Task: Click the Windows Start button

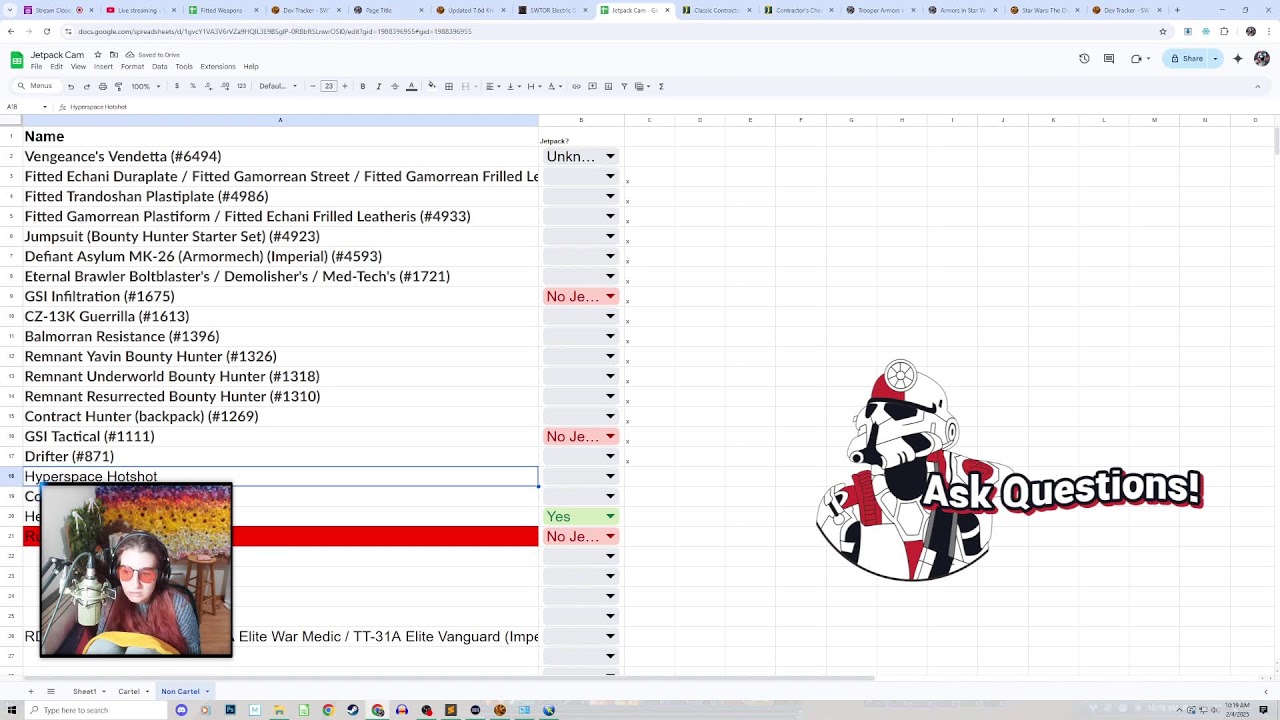Action: coord(12,710)
